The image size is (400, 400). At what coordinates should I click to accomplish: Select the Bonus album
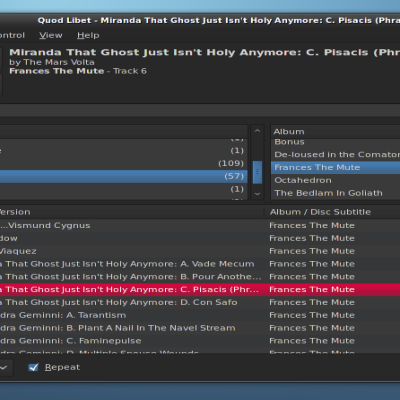pos(335,142)
